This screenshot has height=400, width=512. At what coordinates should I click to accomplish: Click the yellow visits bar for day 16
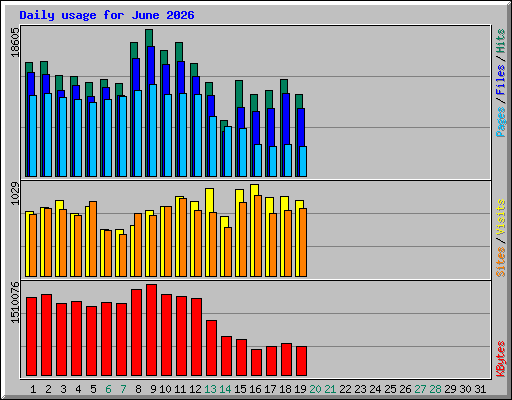pyautogui.click(x=254, y=190)
